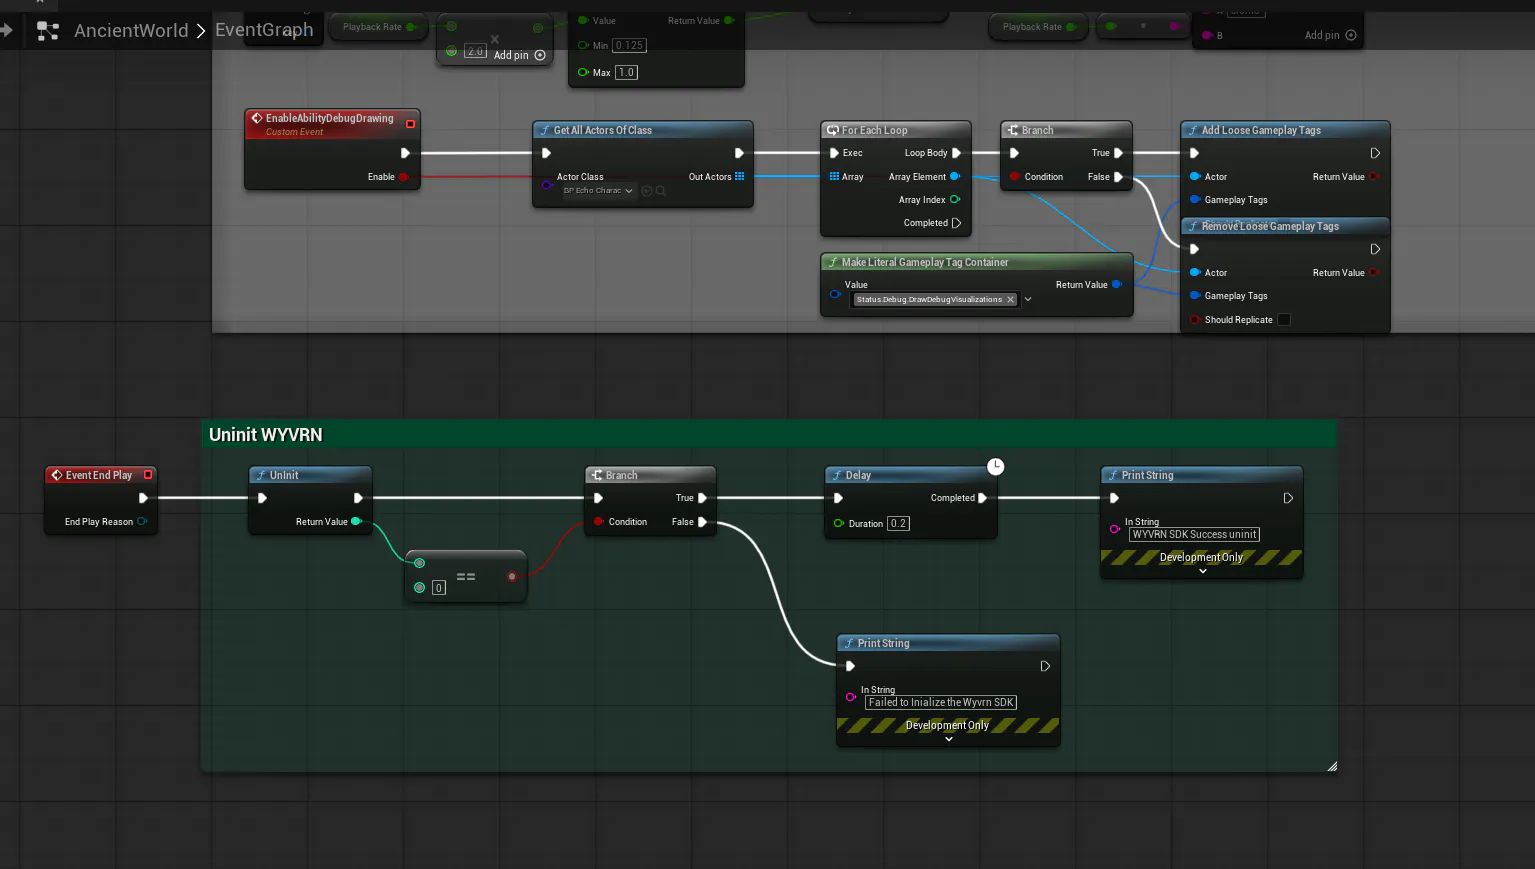This screenshot has width=1535, height=869.
Task: Click the False pin on the top Branch node
Action: 1118,177
